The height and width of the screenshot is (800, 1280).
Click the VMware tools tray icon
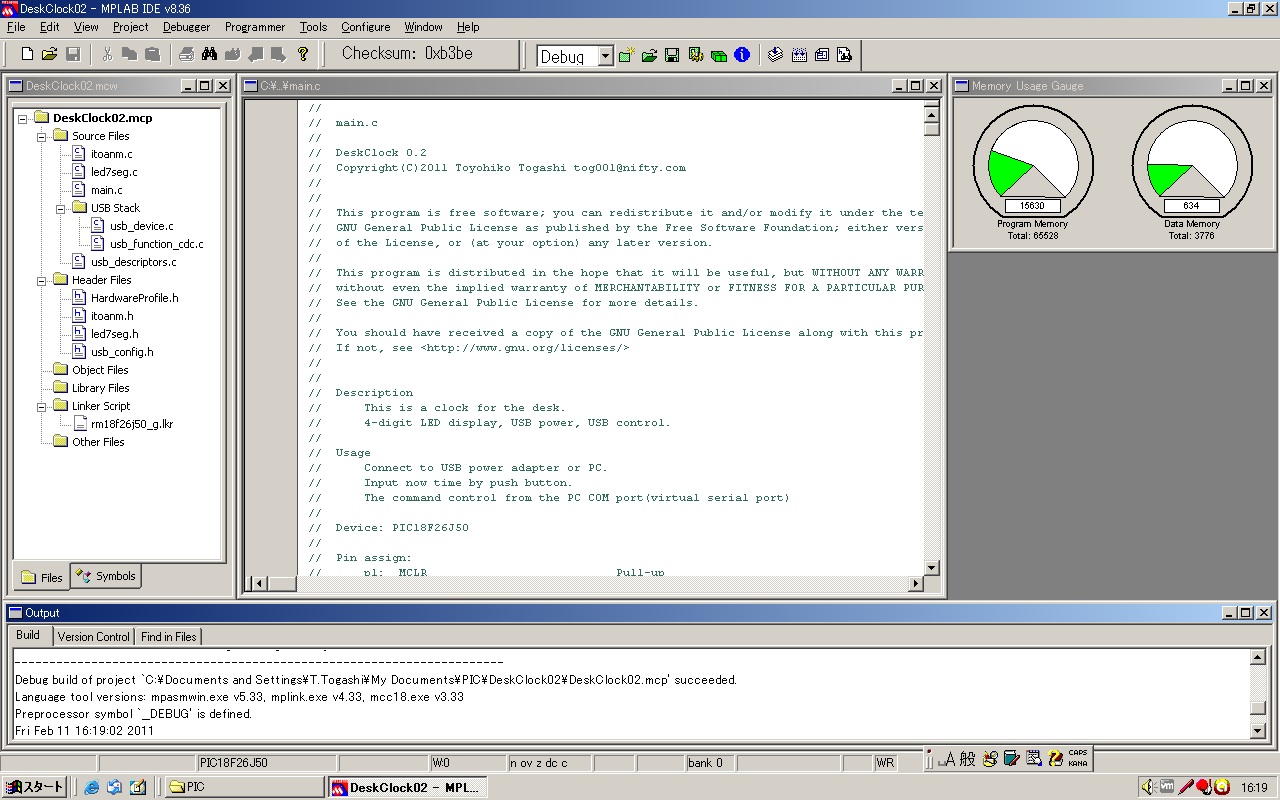point(1167,787)
